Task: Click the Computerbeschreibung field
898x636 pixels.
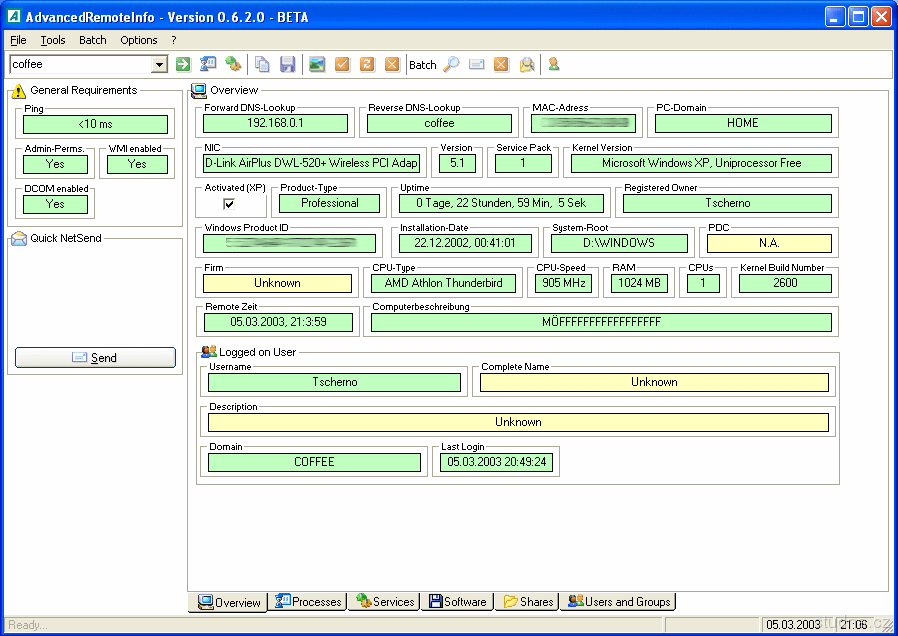Action: (x=601, y=323)
